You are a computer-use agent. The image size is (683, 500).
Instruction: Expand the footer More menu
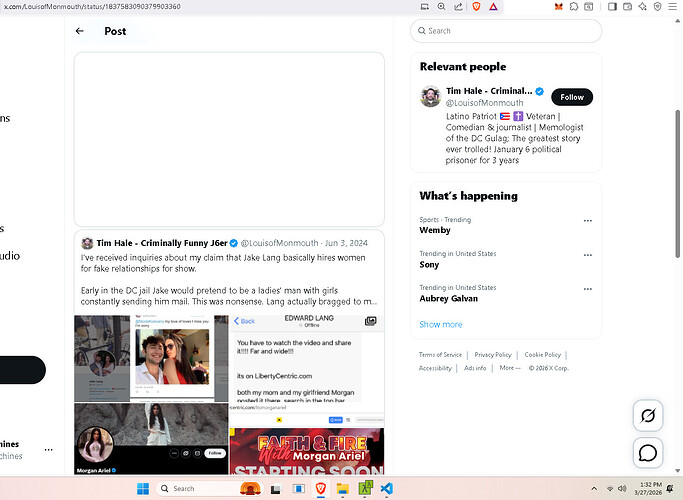(510, 368)
